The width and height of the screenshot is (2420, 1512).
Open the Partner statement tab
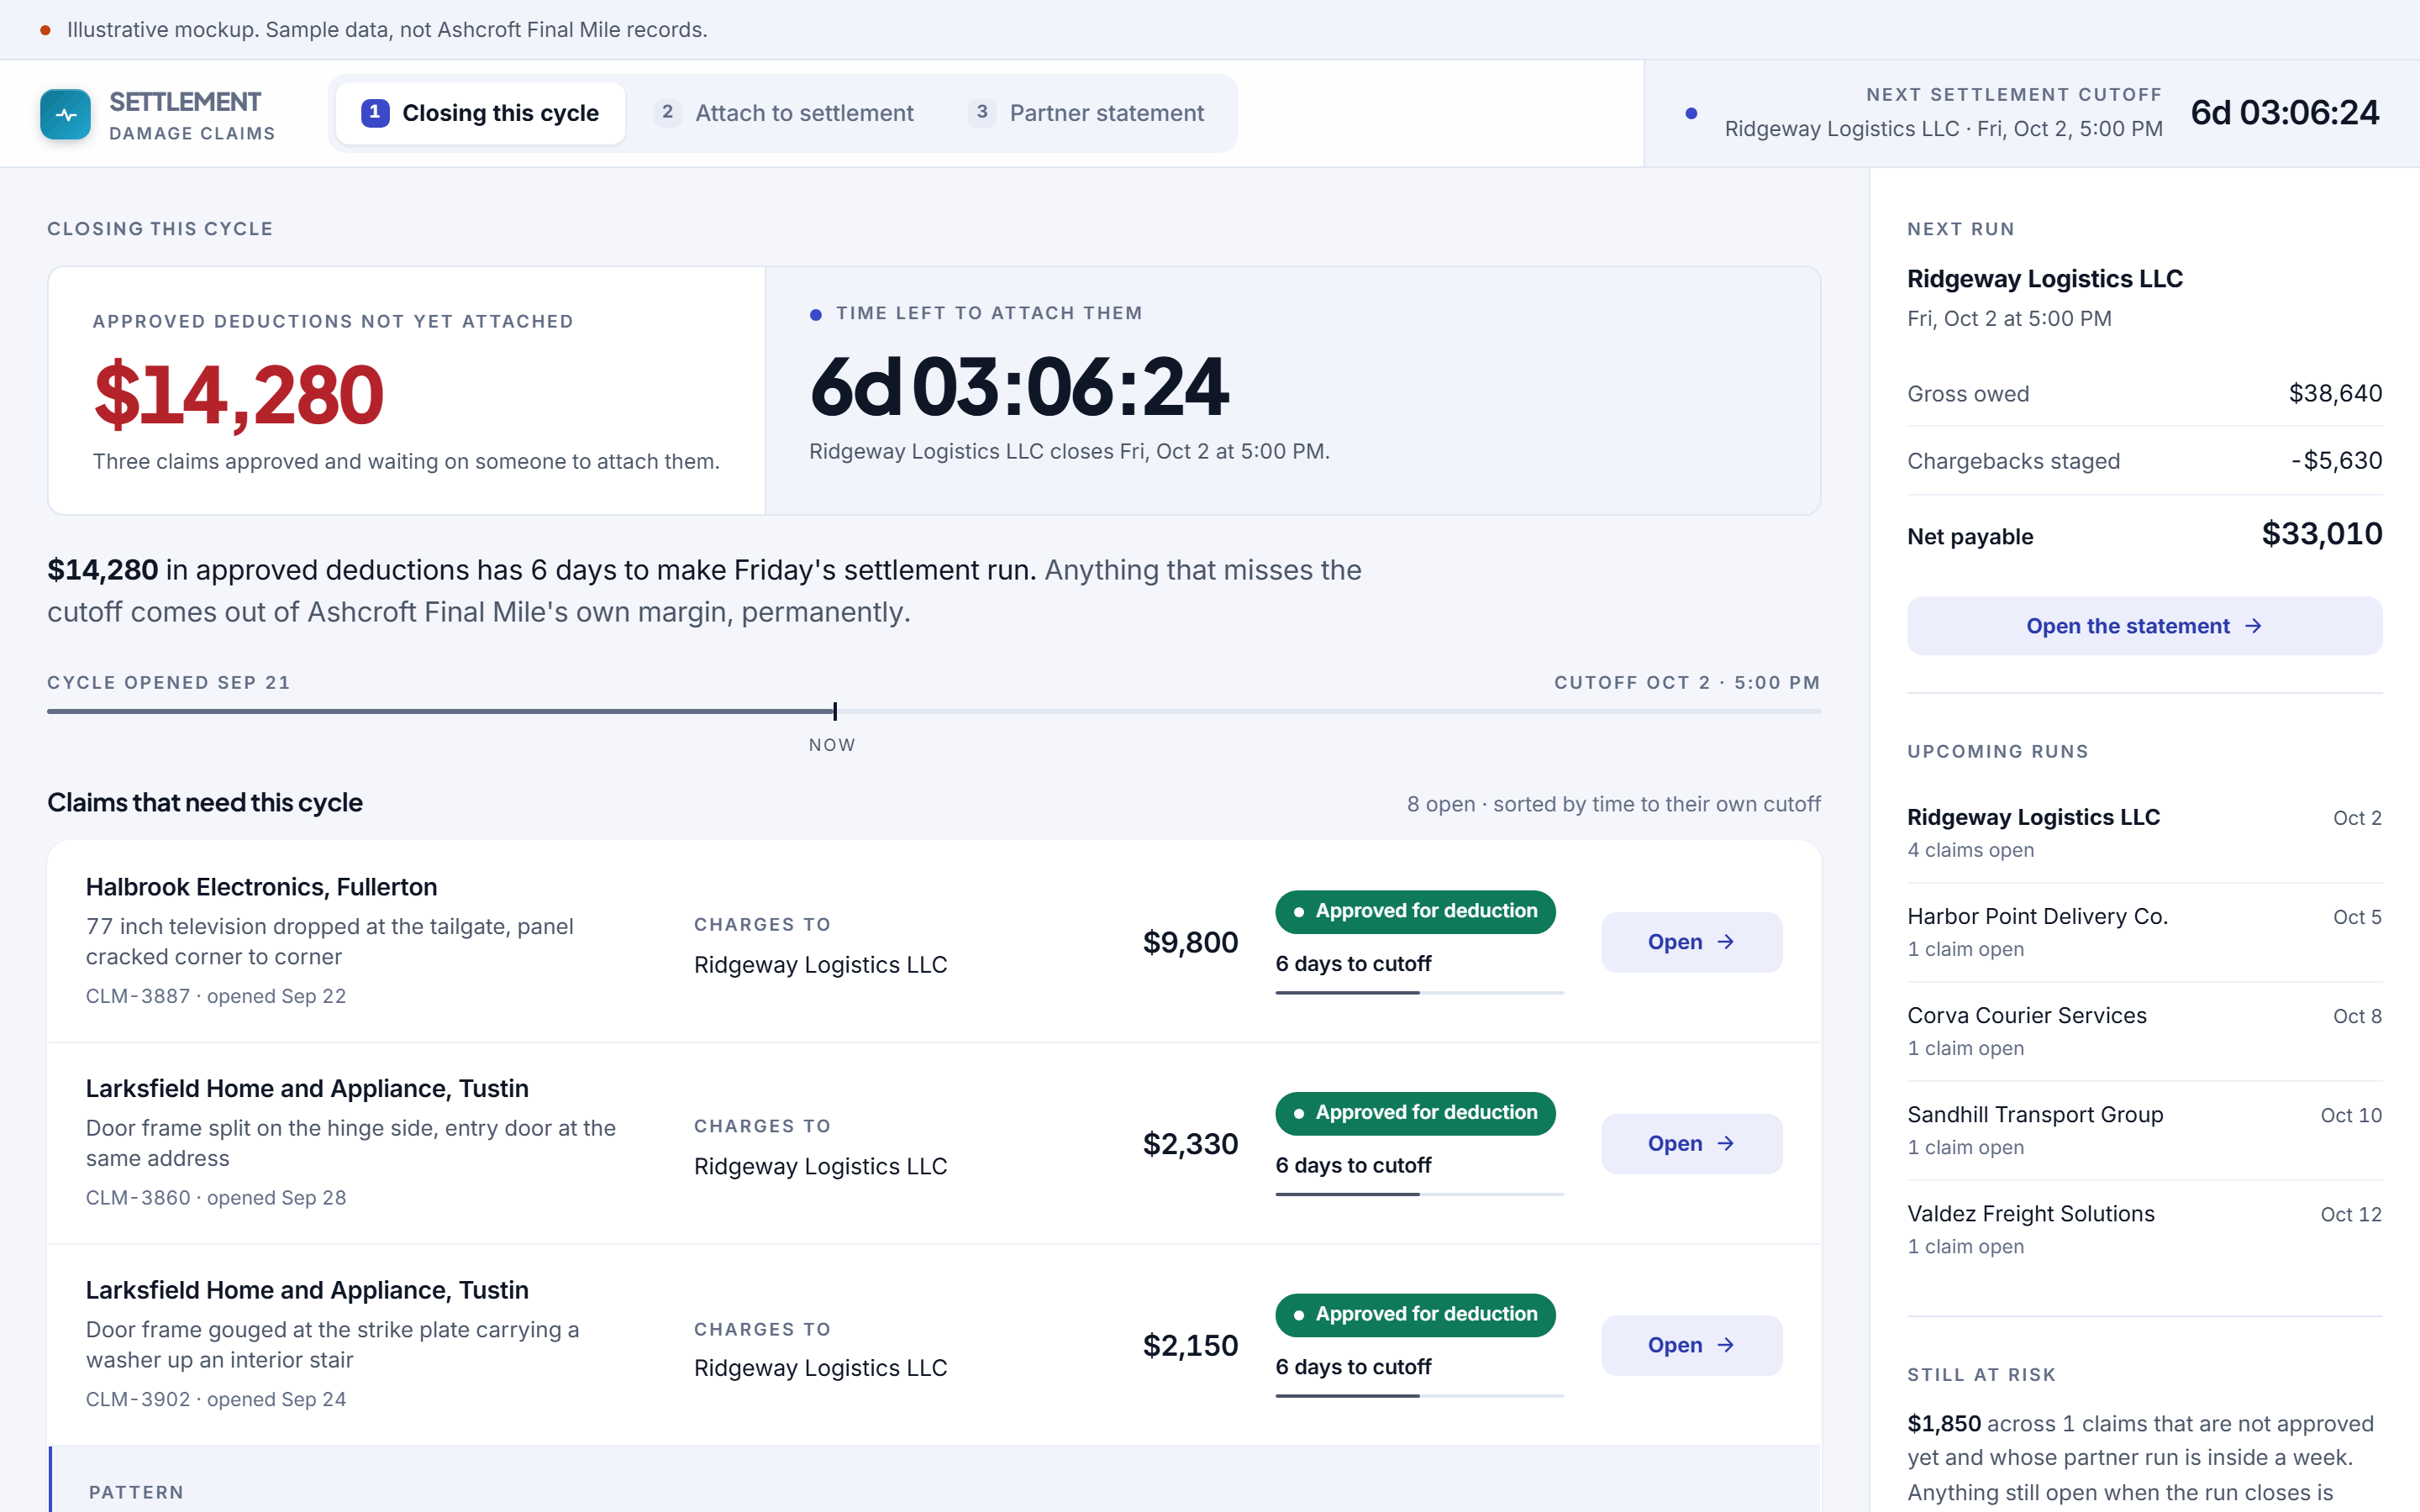[x=1086, y=113]
